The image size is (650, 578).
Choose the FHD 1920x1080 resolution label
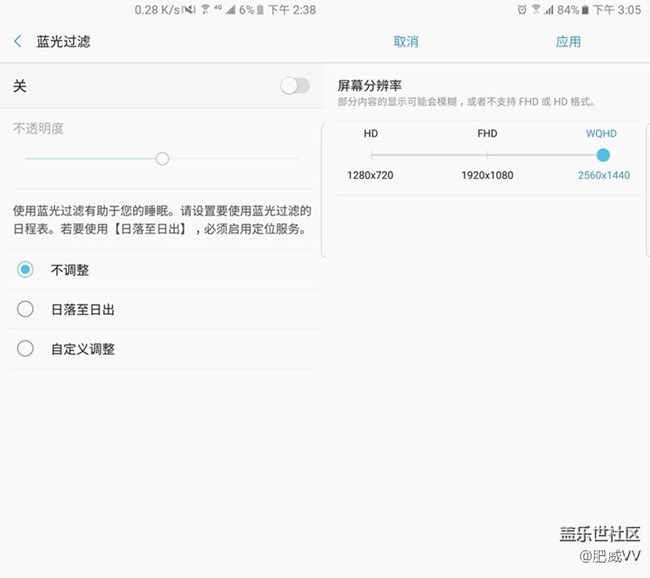click(x=487, y=175)
